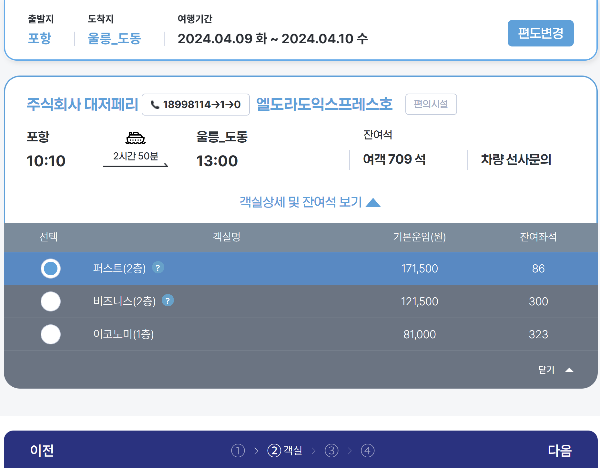Click the 엘도라도익스프레스호 ship name
Viewport: 600px width, 468px height.
pos(324,104)
